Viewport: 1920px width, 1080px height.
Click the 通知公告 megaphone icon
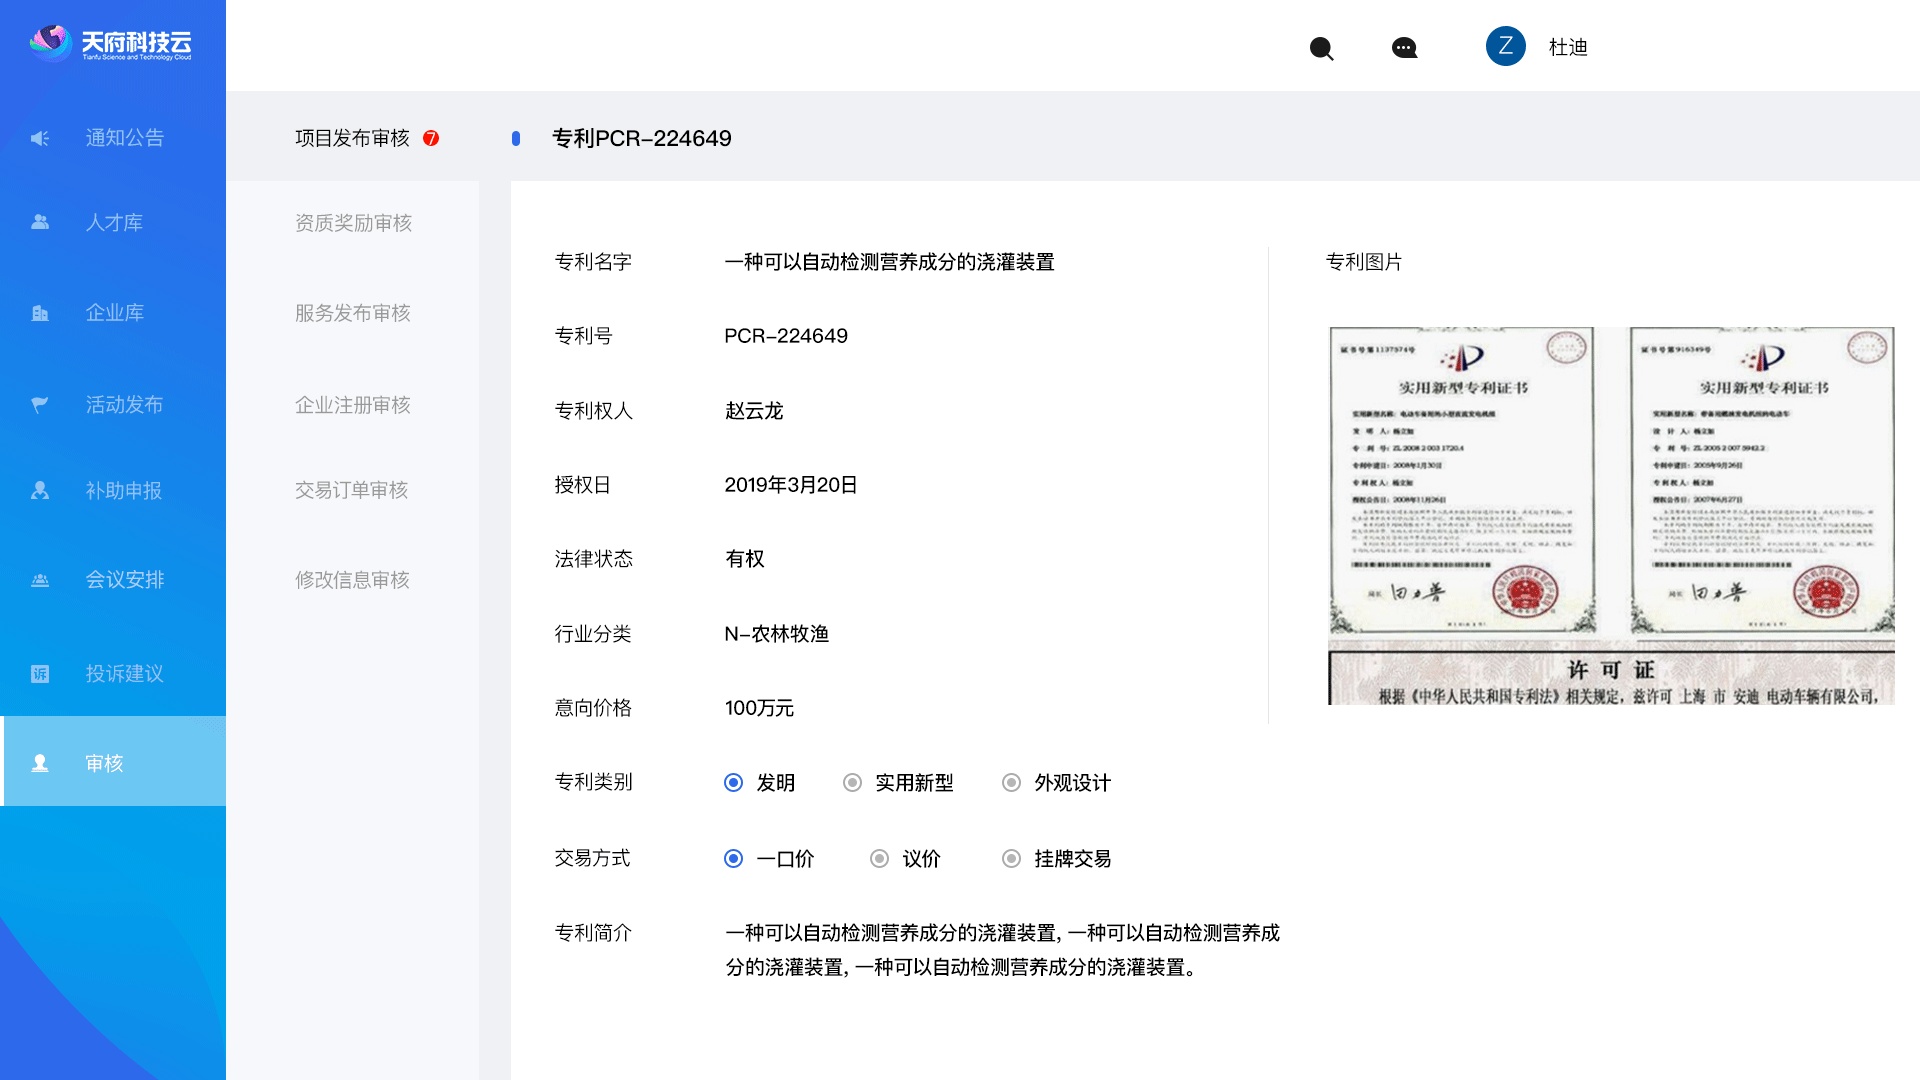pyautogui.click(x=40, y=138)
